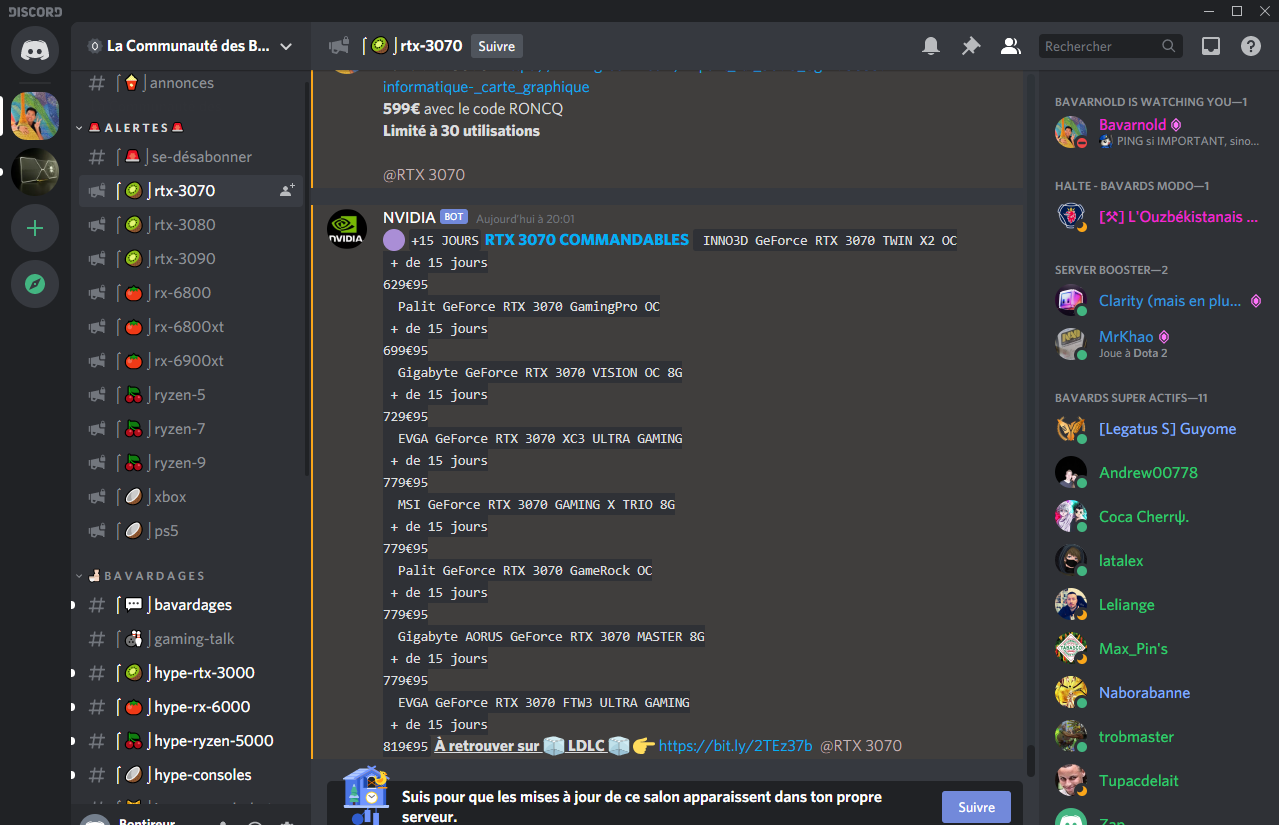Open ryzen-7 channel
1279x825 pixels.
190,429
